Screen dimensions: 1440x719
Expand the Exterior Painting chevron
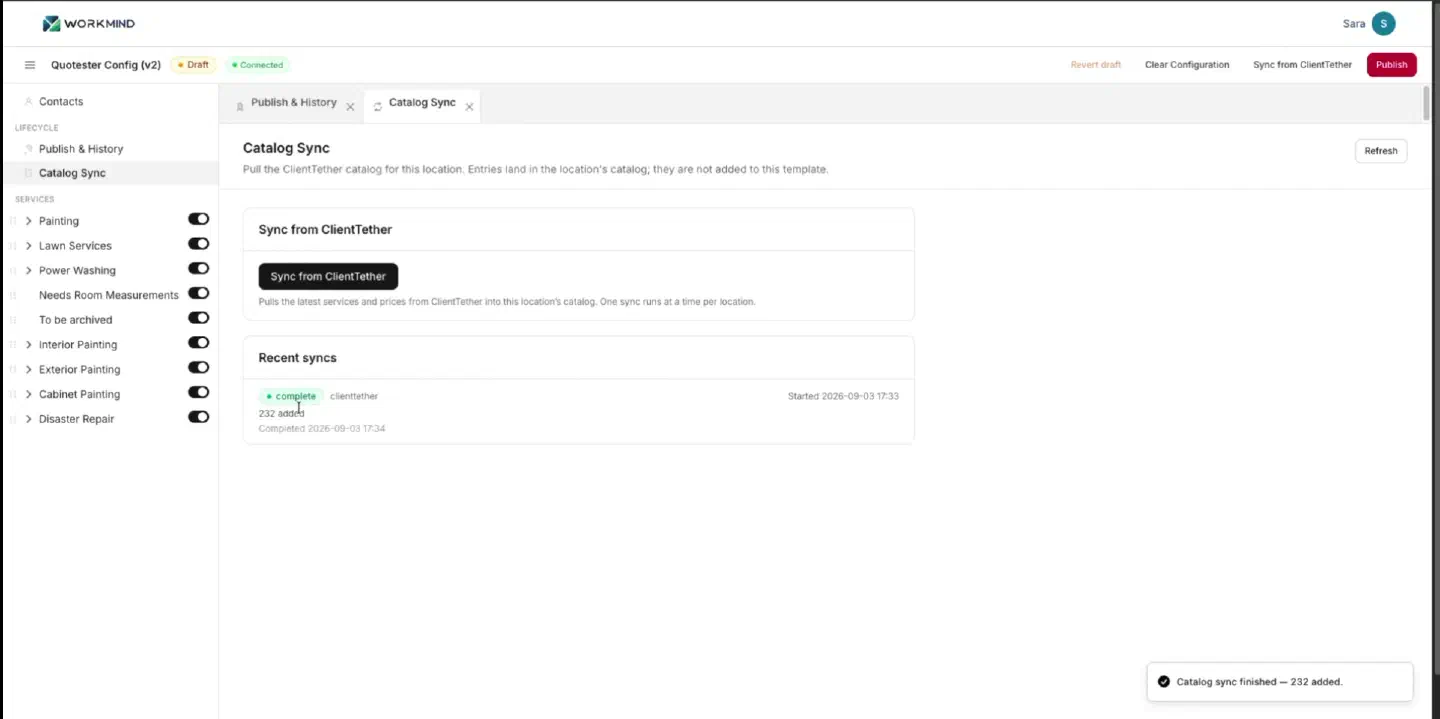click(x=28, y=370)
